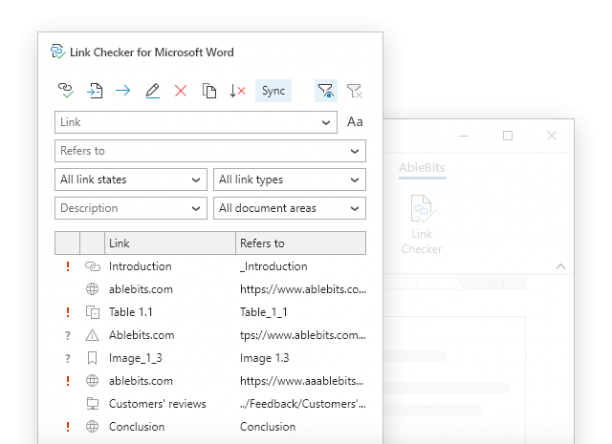The image size is (612, 444).
Task: Click the red X remove link icon
Action: pos(180,91)
